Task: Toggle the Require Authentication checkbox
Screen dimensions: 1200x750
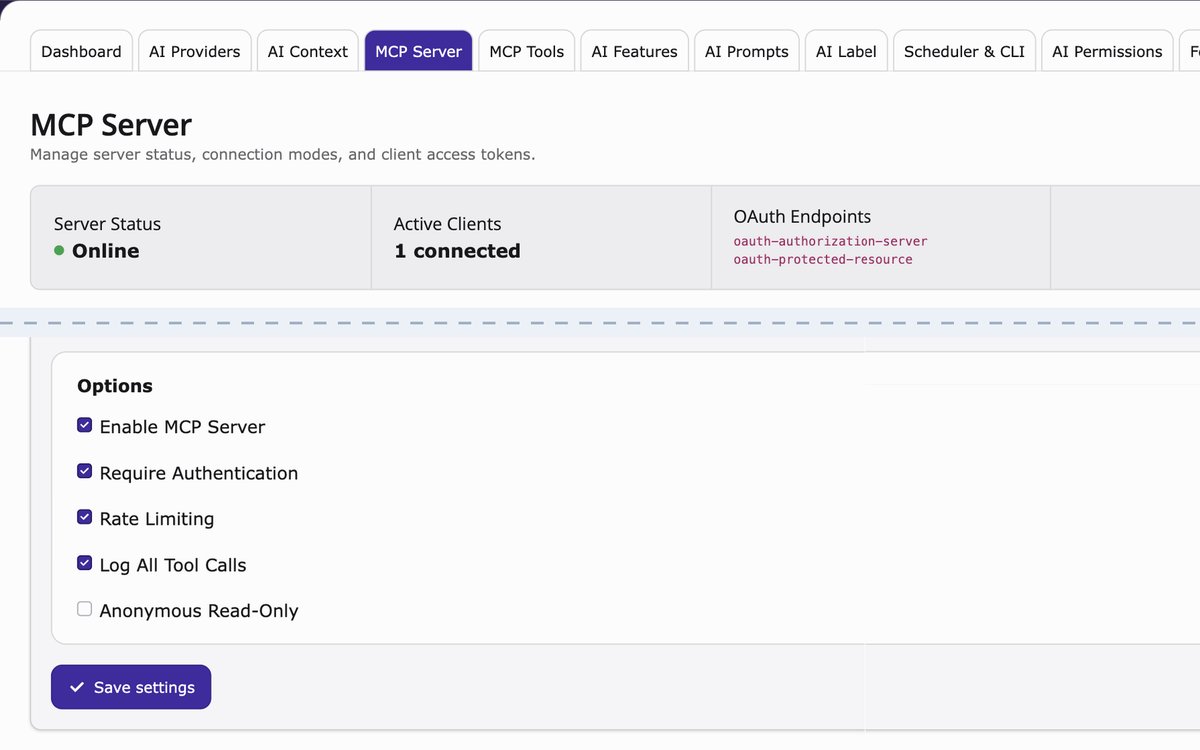Action: tap(85, 471)
